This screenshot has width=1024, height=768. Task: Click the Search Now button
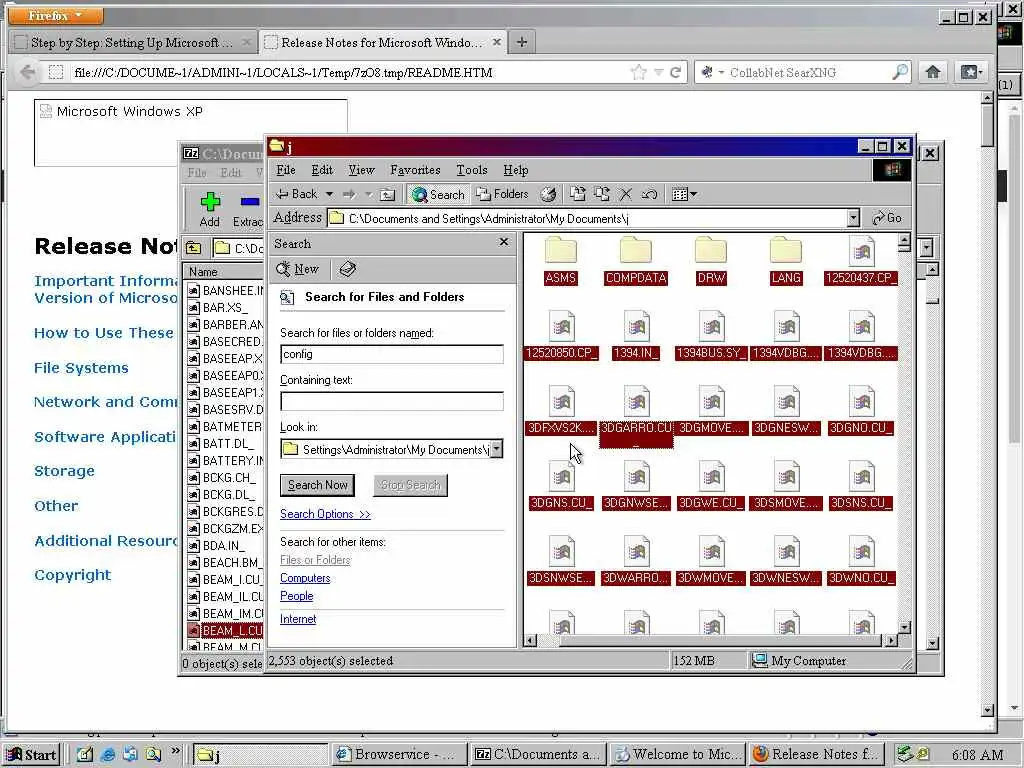click(x=317, y=485)
